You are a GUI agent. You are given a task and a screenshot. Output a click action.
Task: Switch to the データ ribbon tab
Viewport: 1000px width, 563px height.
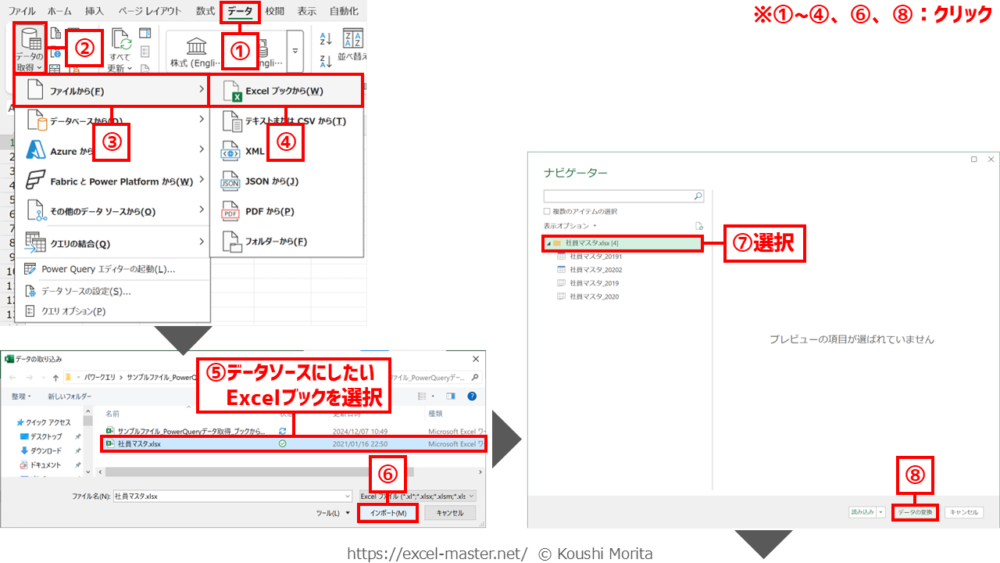click(240, 11)
